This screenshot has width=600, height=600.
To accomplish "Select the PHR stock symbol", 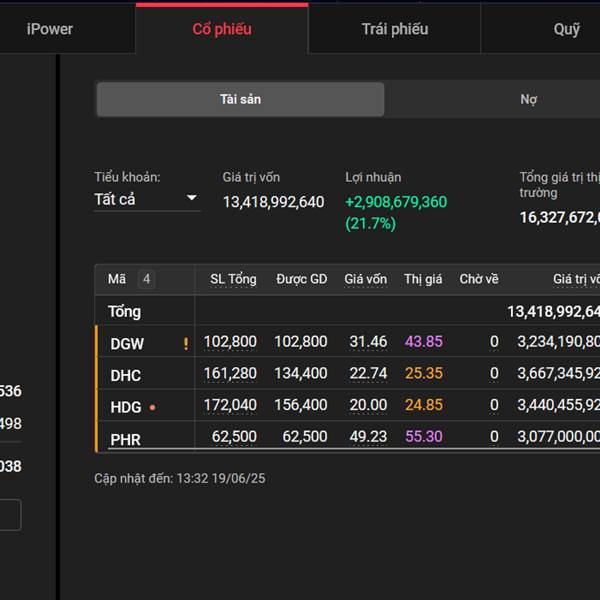I will (x=126, y=439).
